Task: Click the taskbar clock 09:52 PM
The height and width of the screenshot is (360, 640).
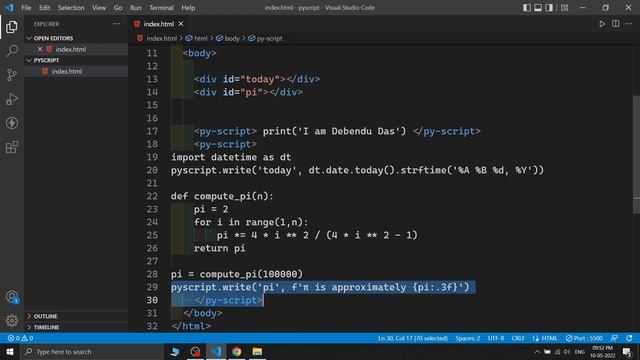Action: tap(602, 351)
